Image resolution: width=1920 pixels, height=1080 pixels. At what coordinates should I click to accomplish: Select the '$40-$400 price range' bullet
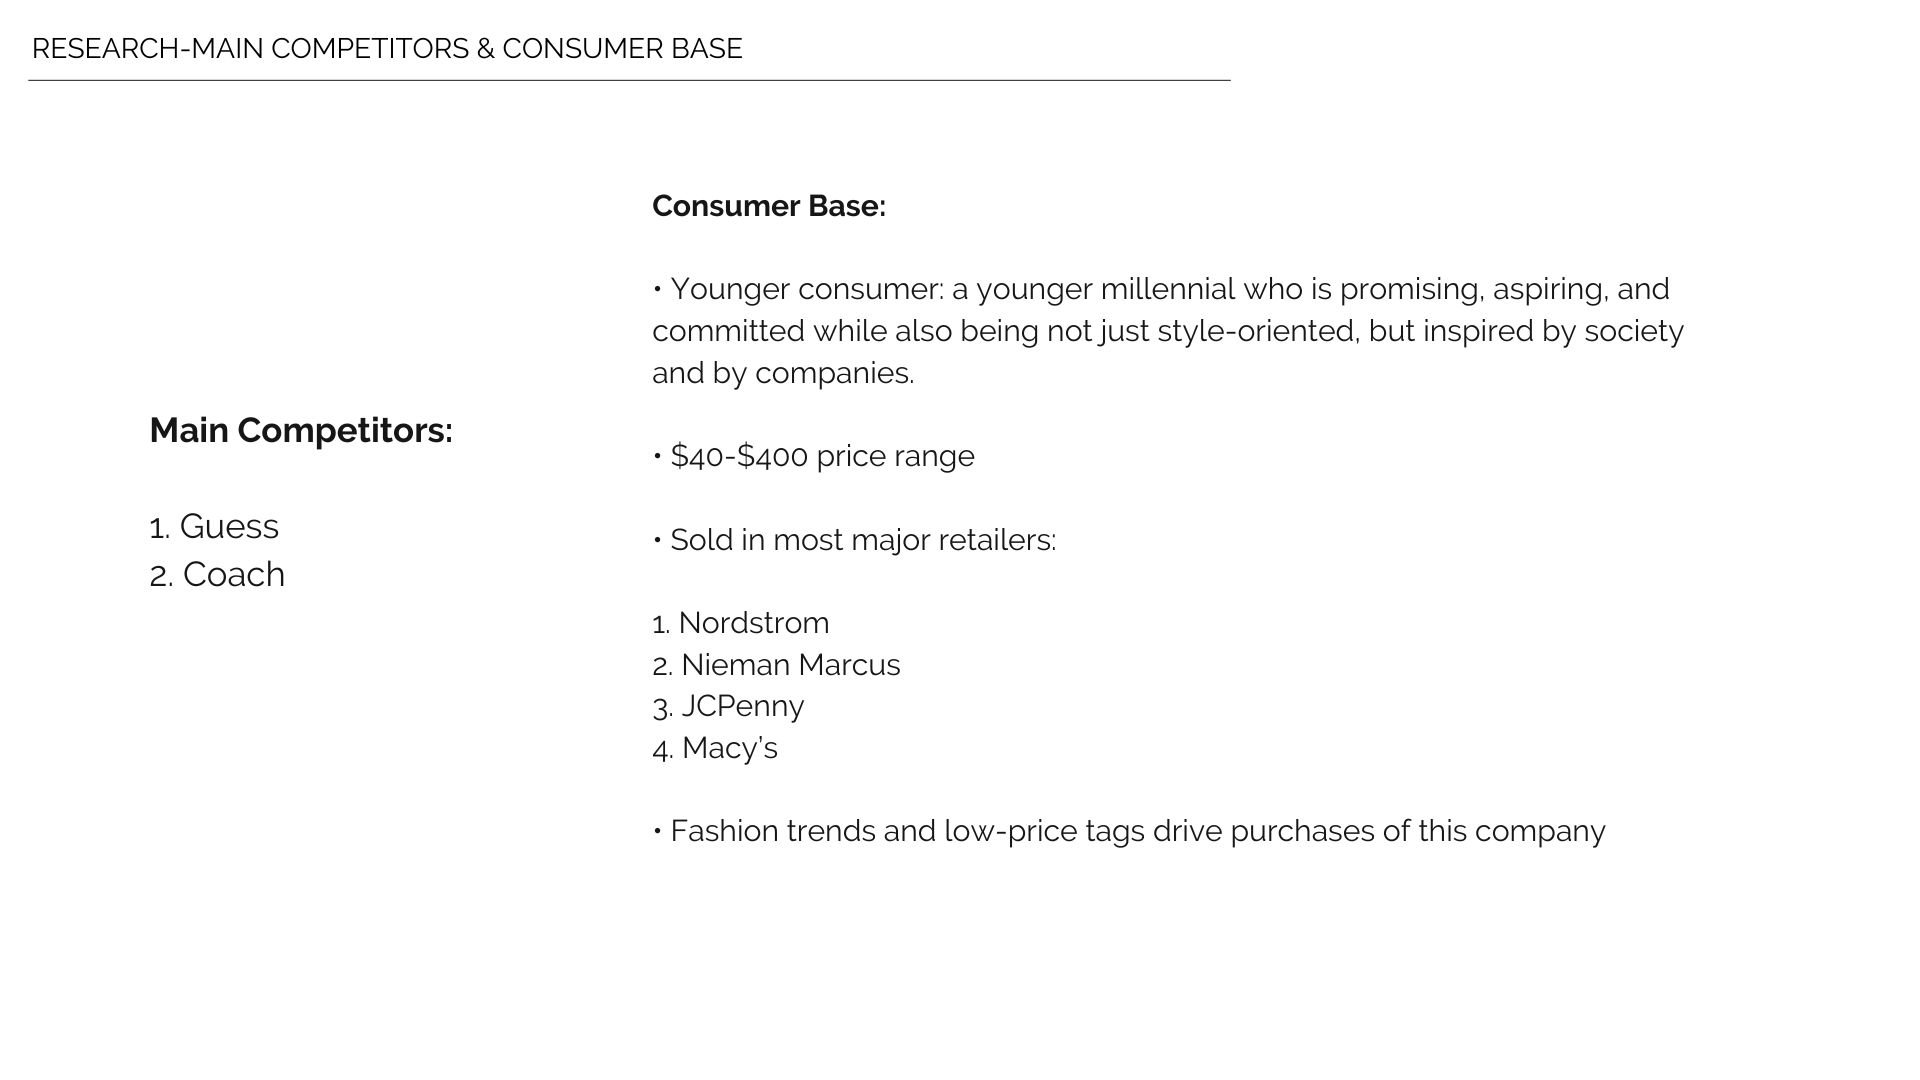[x=813, y=456]
